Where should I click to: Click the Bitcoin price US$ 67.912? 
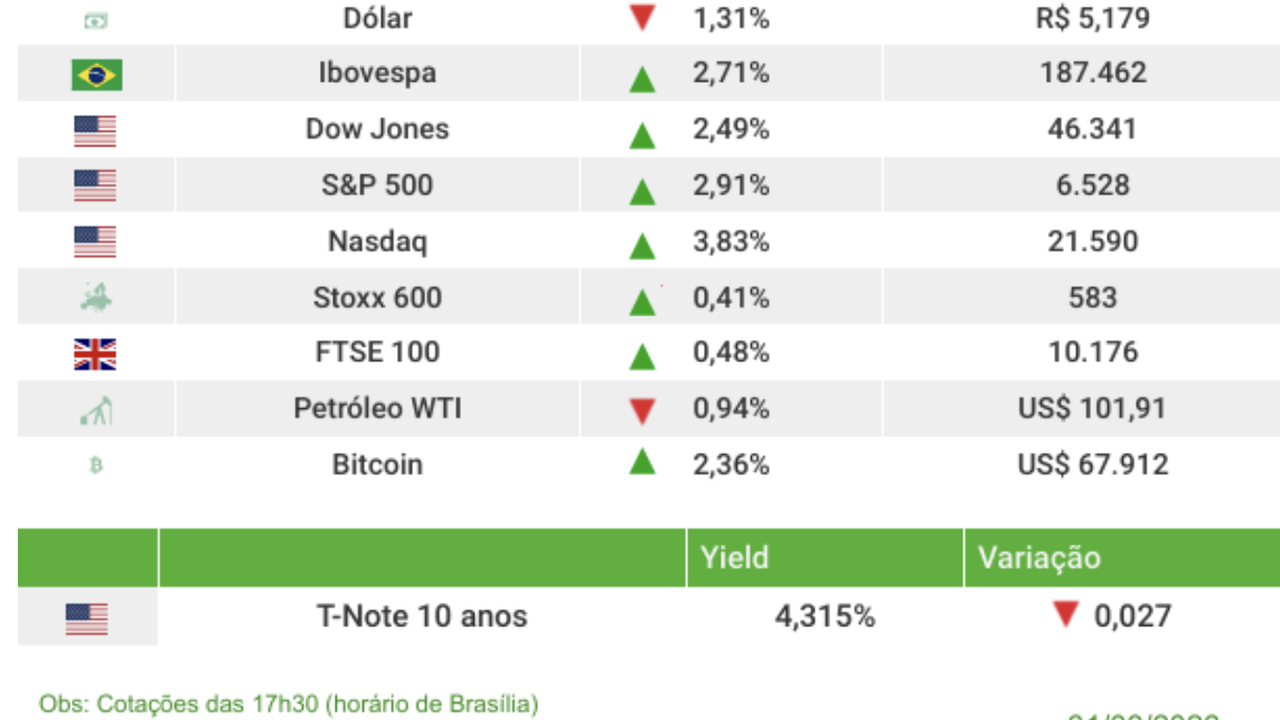coord(1092,465)
